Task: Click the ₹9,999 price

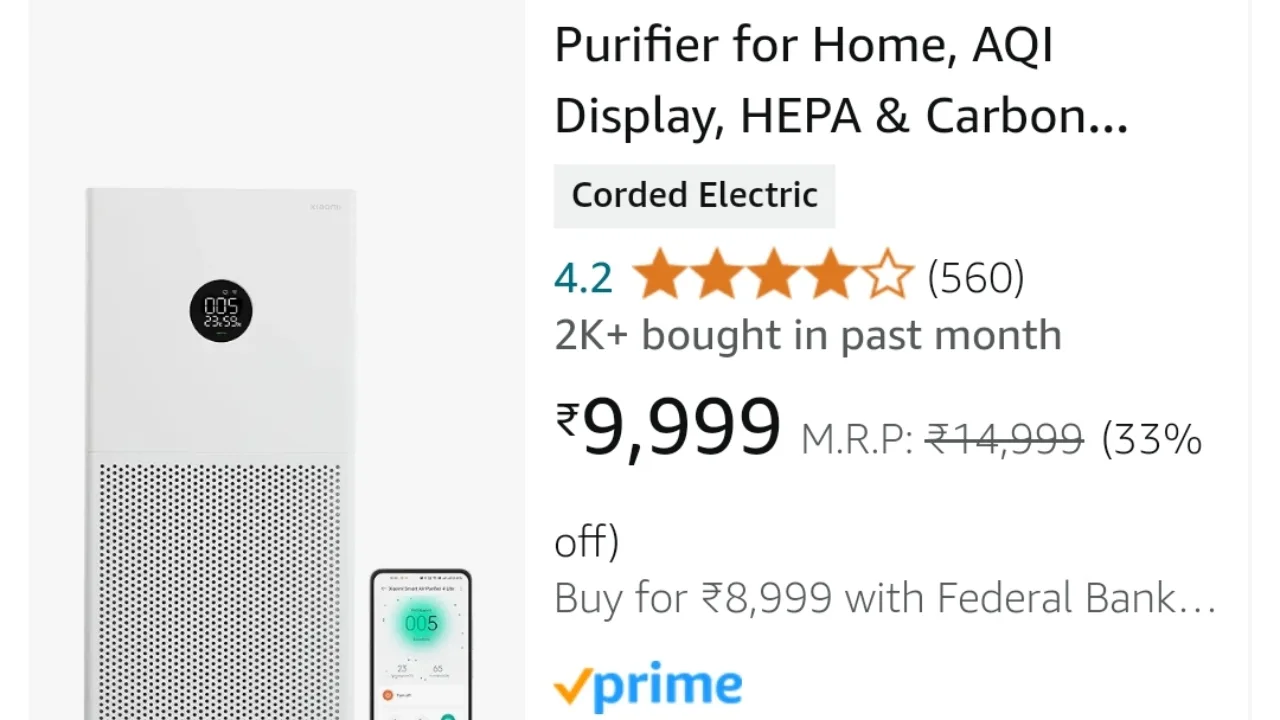Action: click(x=667, y=426)
